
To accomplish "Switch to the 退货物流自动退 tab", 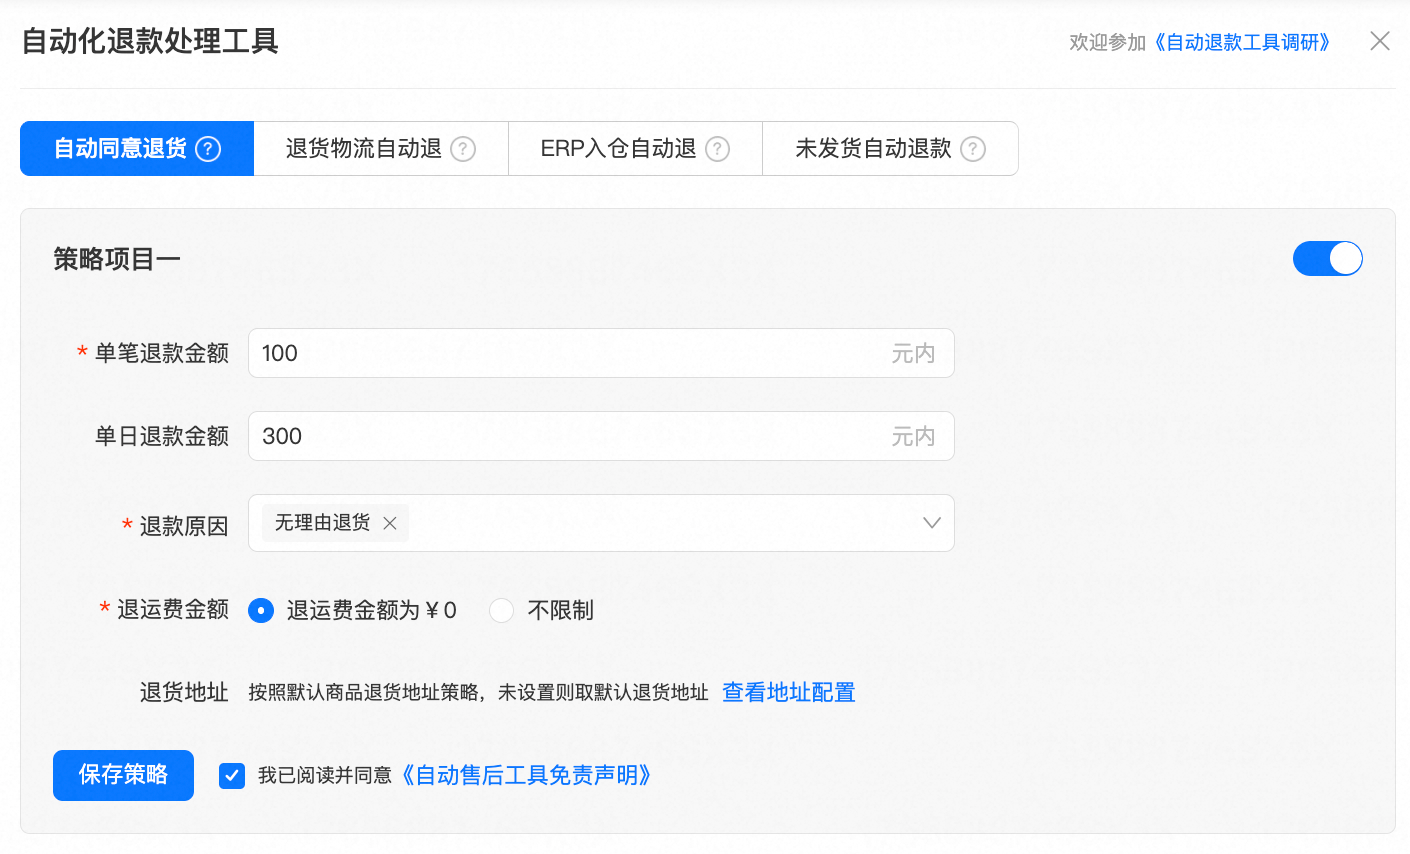I will [364, 149].
